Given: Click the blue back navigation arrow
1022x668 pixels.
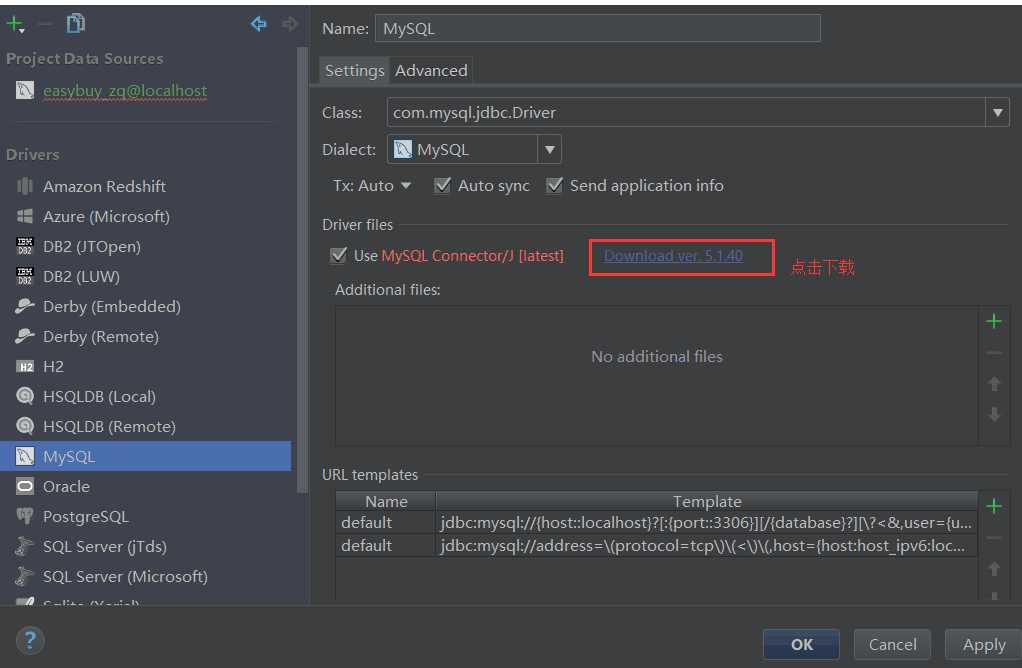Looking at the screenshot, I should click(259, 24).
